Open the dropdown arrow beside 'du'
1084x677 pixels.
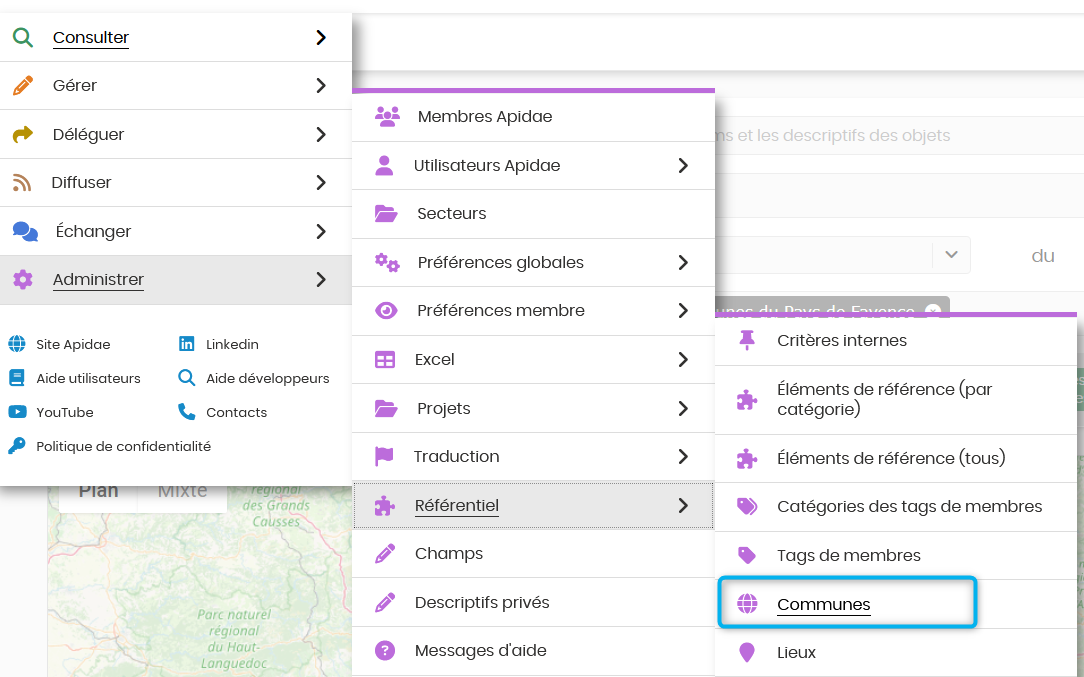coord(951,254)
